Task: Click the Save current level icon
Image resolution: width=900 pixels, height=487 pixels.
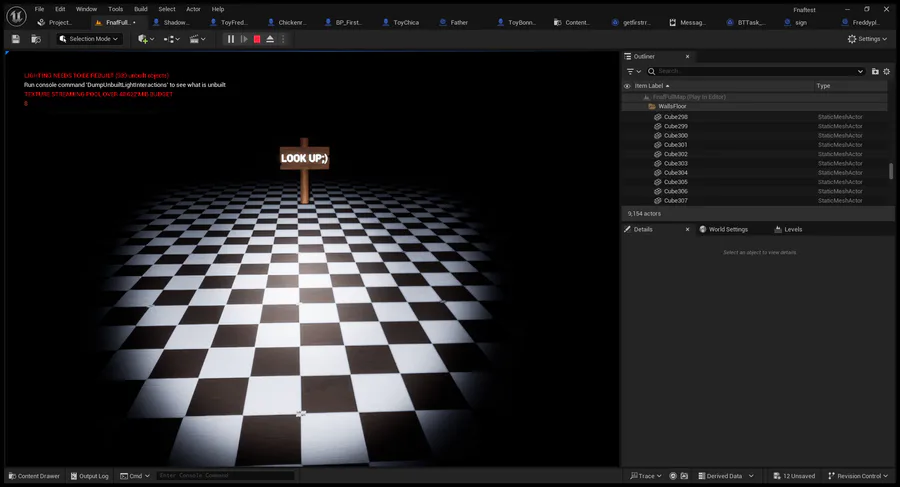Action: click(16, 39)
